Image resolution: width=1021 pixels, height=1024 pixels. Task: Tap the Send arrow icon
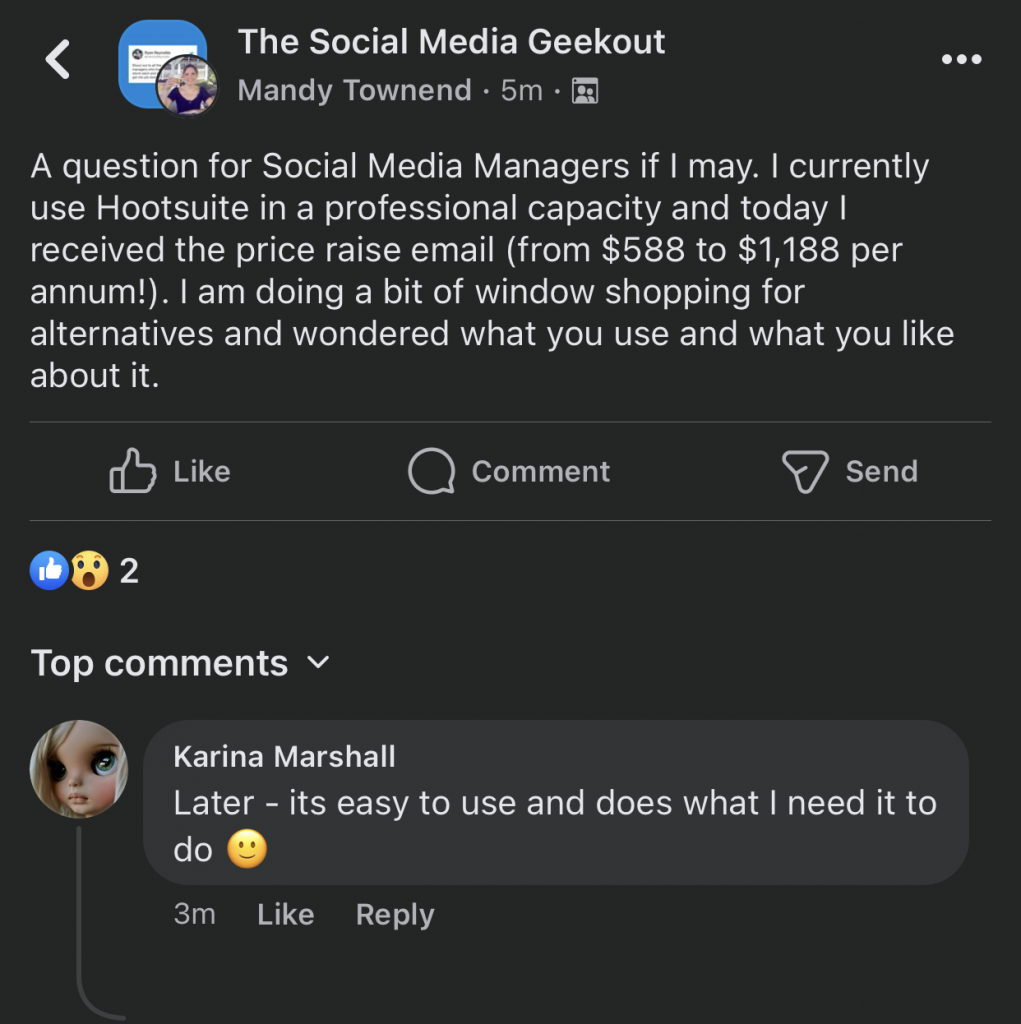pyautogui.click(x=805, y=471)
